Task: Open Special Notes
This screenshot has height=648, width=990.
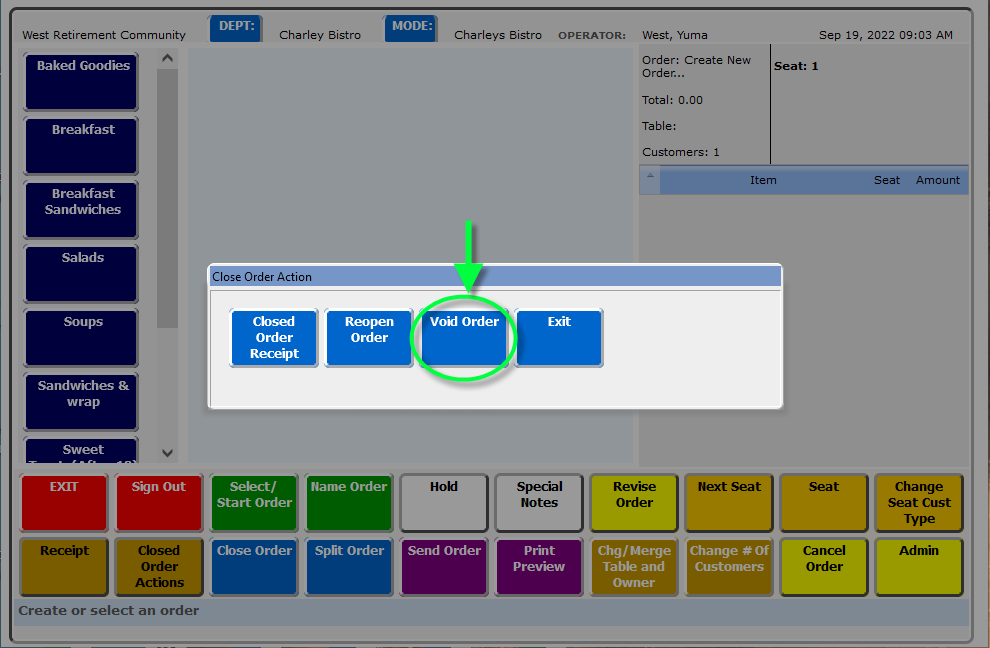Action: 539,502
